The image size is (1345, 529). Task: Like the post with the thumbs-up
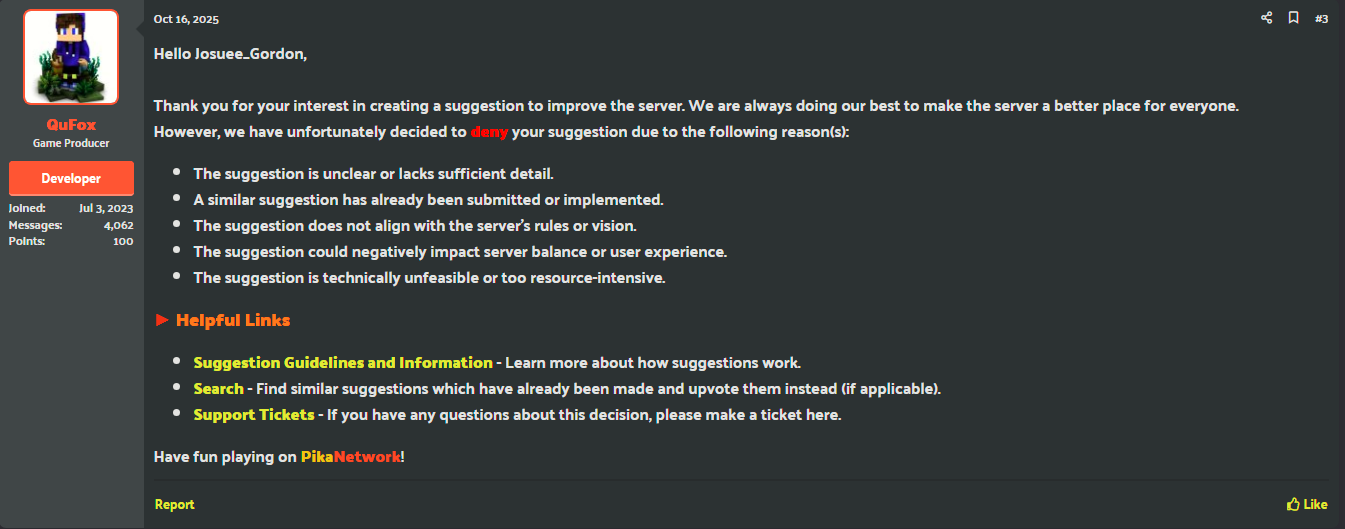1307,504
